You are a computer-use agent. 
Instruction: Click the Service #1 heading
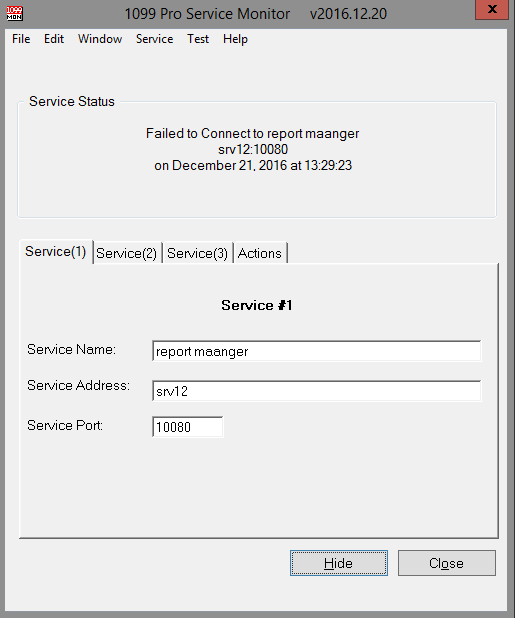tap(257, 305)
